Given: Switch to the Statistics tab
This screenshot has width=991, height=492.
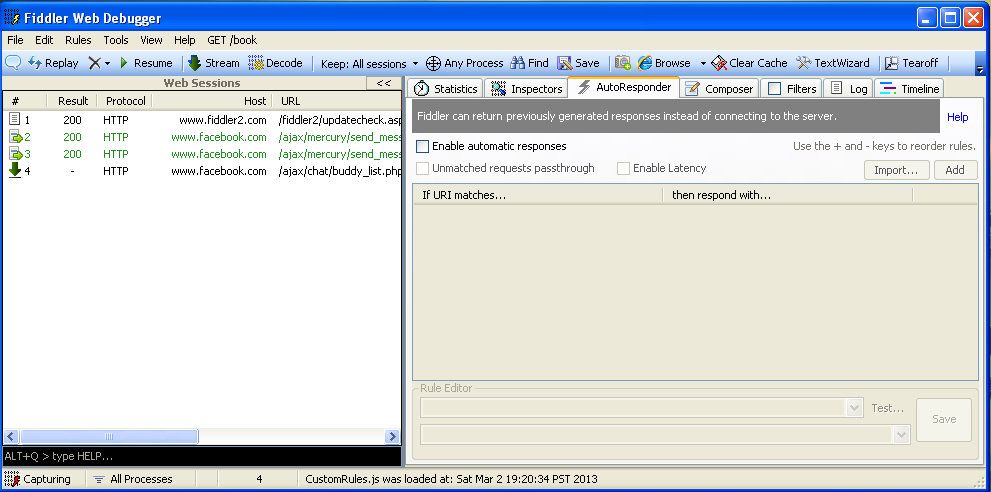Looking at the screenshot, I should pos(446,89).
